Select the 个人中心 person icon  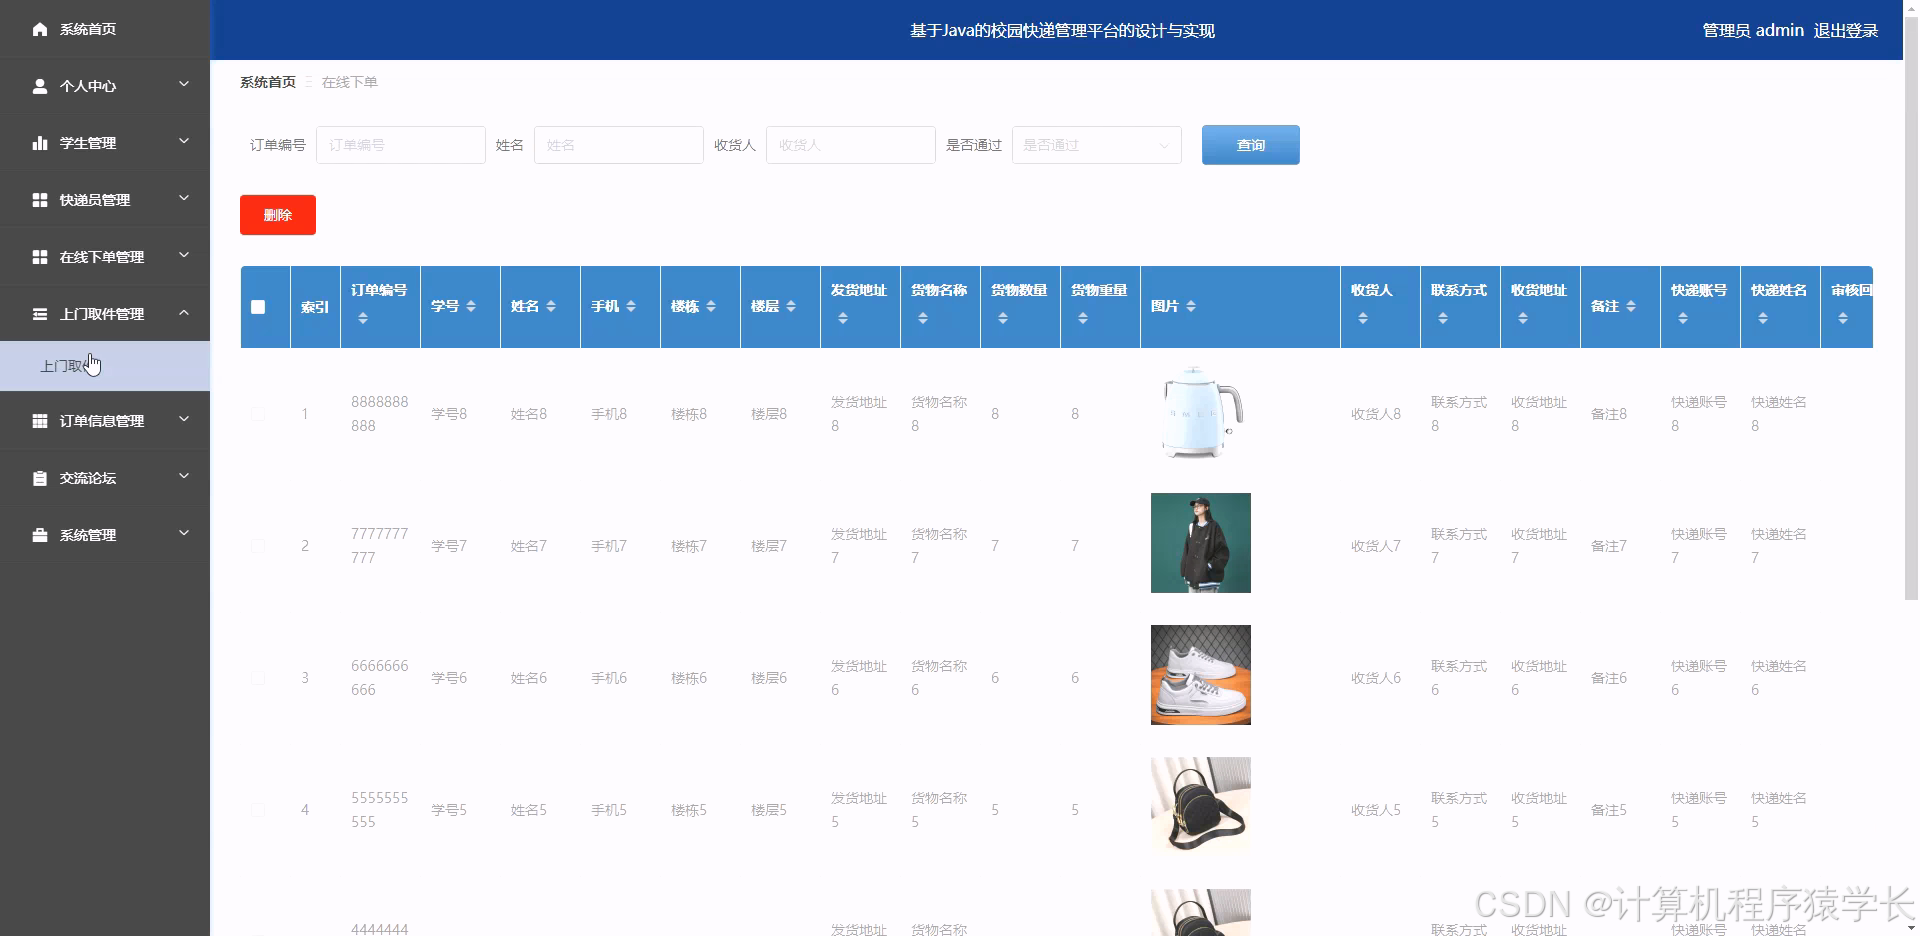point(40,86)
